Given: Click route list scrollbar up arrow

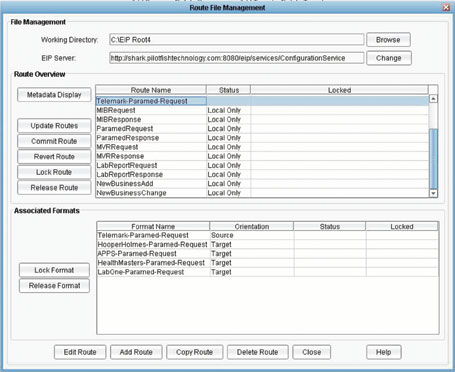Looking at the screenshot, I should [433, 99].
